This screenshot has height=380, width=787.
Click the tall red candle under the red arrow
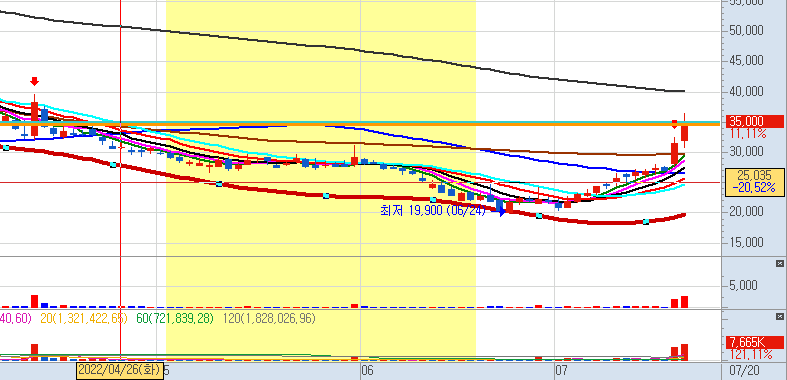tap(34, 118)
